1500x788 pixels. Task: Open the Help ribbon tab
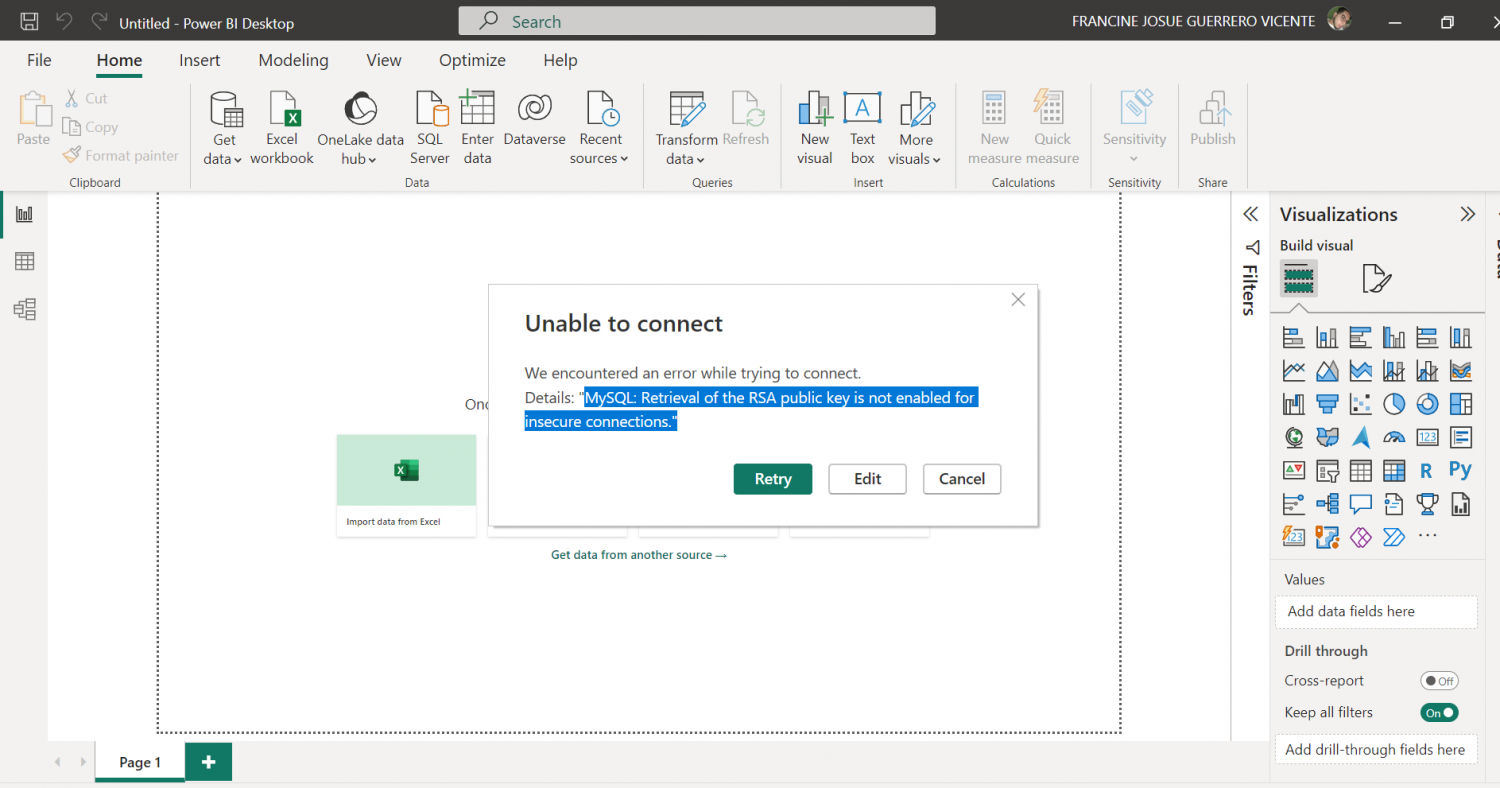click(560, 60)
